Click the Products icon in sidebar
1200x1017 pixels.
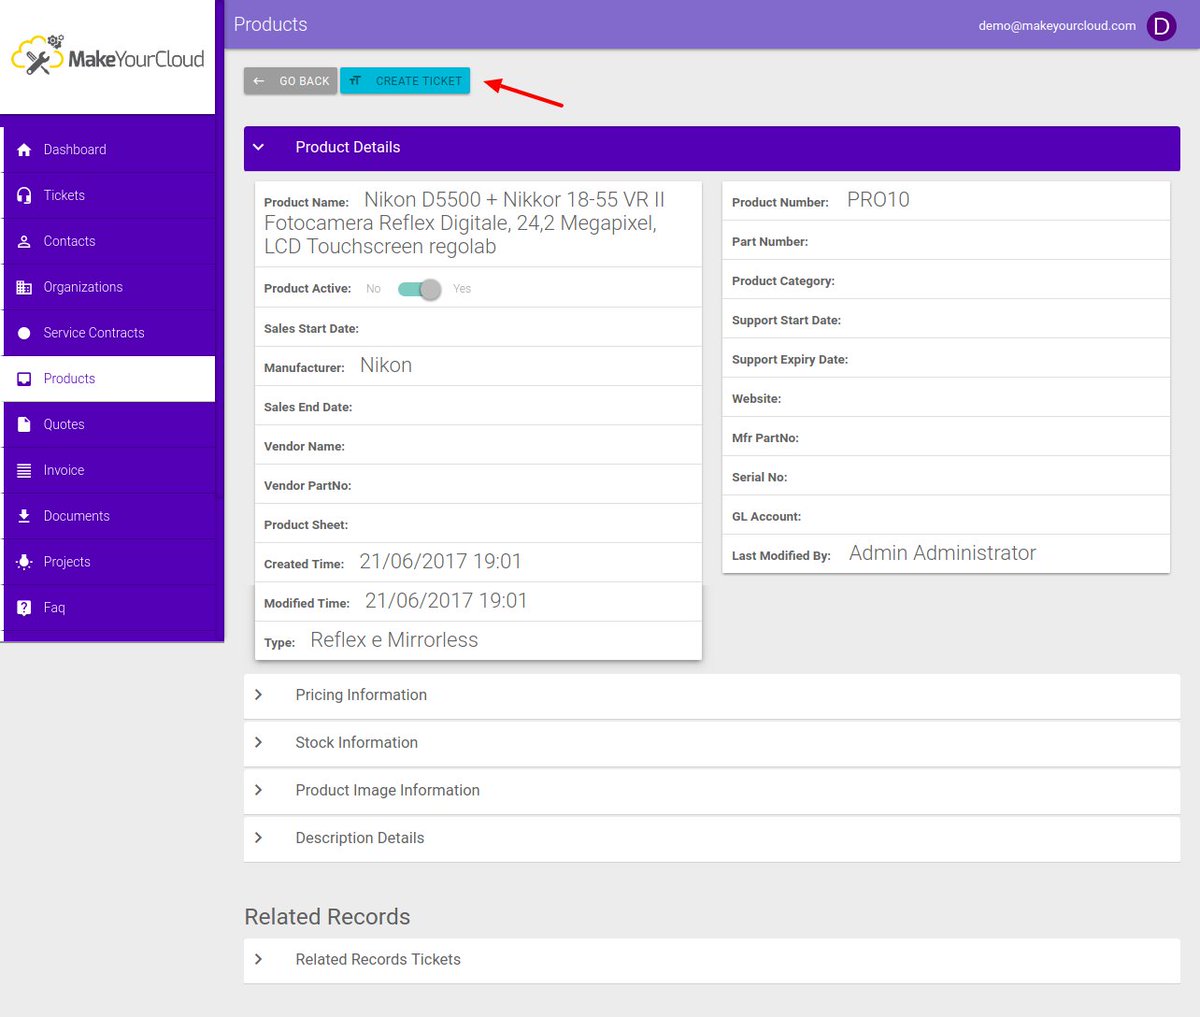(x=24, y=379)
